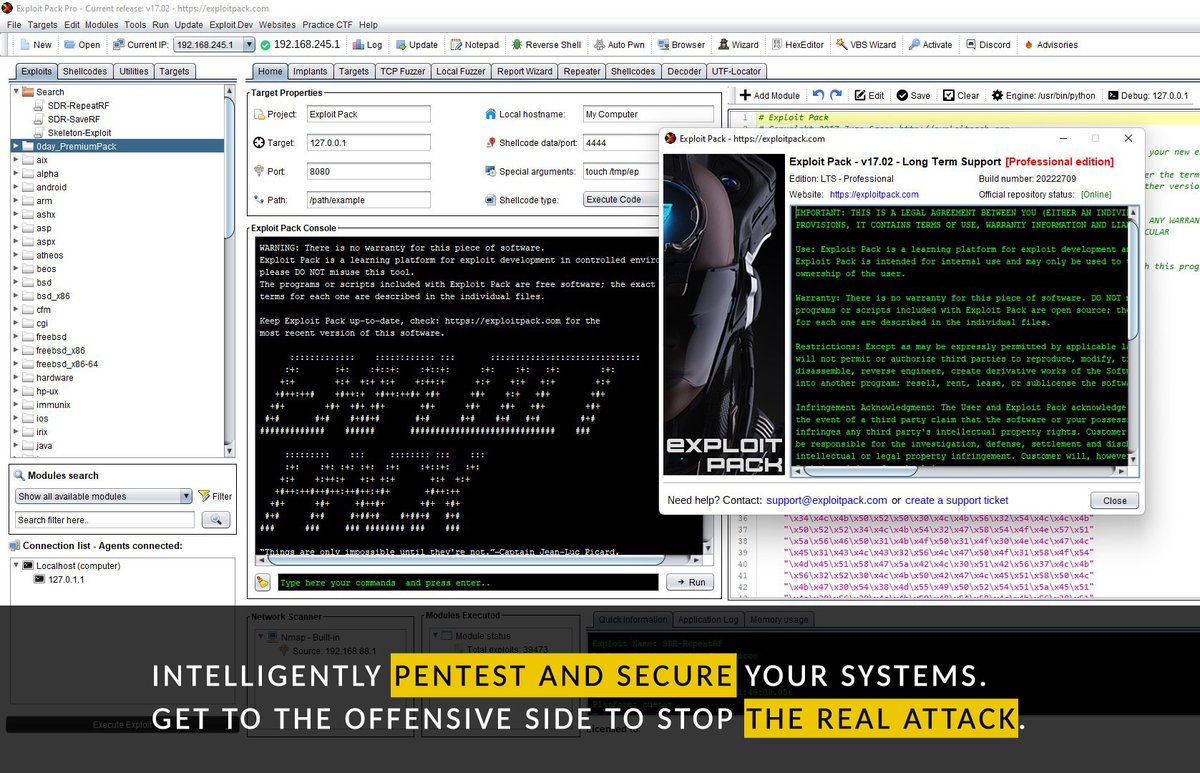Viewport: 1200px width, 773px height.
Task: Click the Run console button
Action: pos(689,582)
